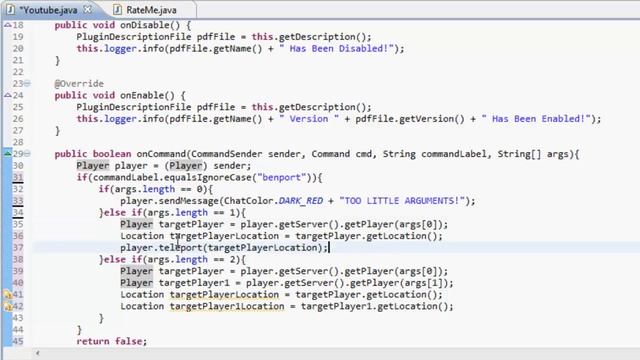Image resolution: width=640 pixels, height=360 pixels.
Task: Click targetPlayerLocation variable declared on line 41
Action: click(x=224, y=295)
